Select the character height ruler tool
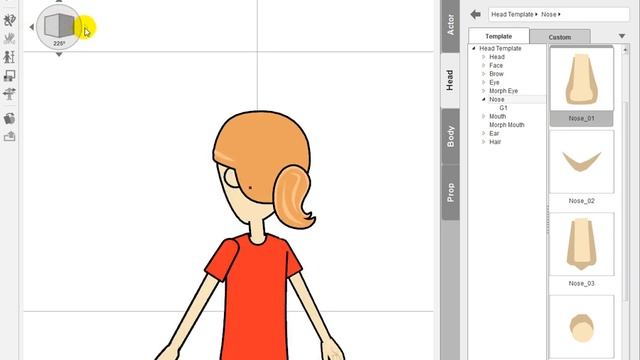Image resolution: width=640 pixels, height=360 pixels. (9, 57)
